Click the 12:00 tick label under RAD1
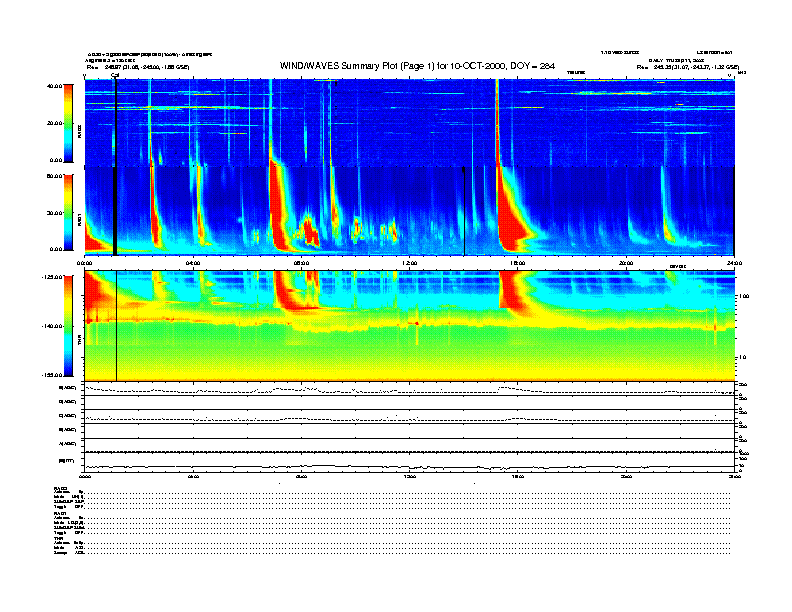The width and height of the screenshot is (792, 612). (x=410, y=263)
